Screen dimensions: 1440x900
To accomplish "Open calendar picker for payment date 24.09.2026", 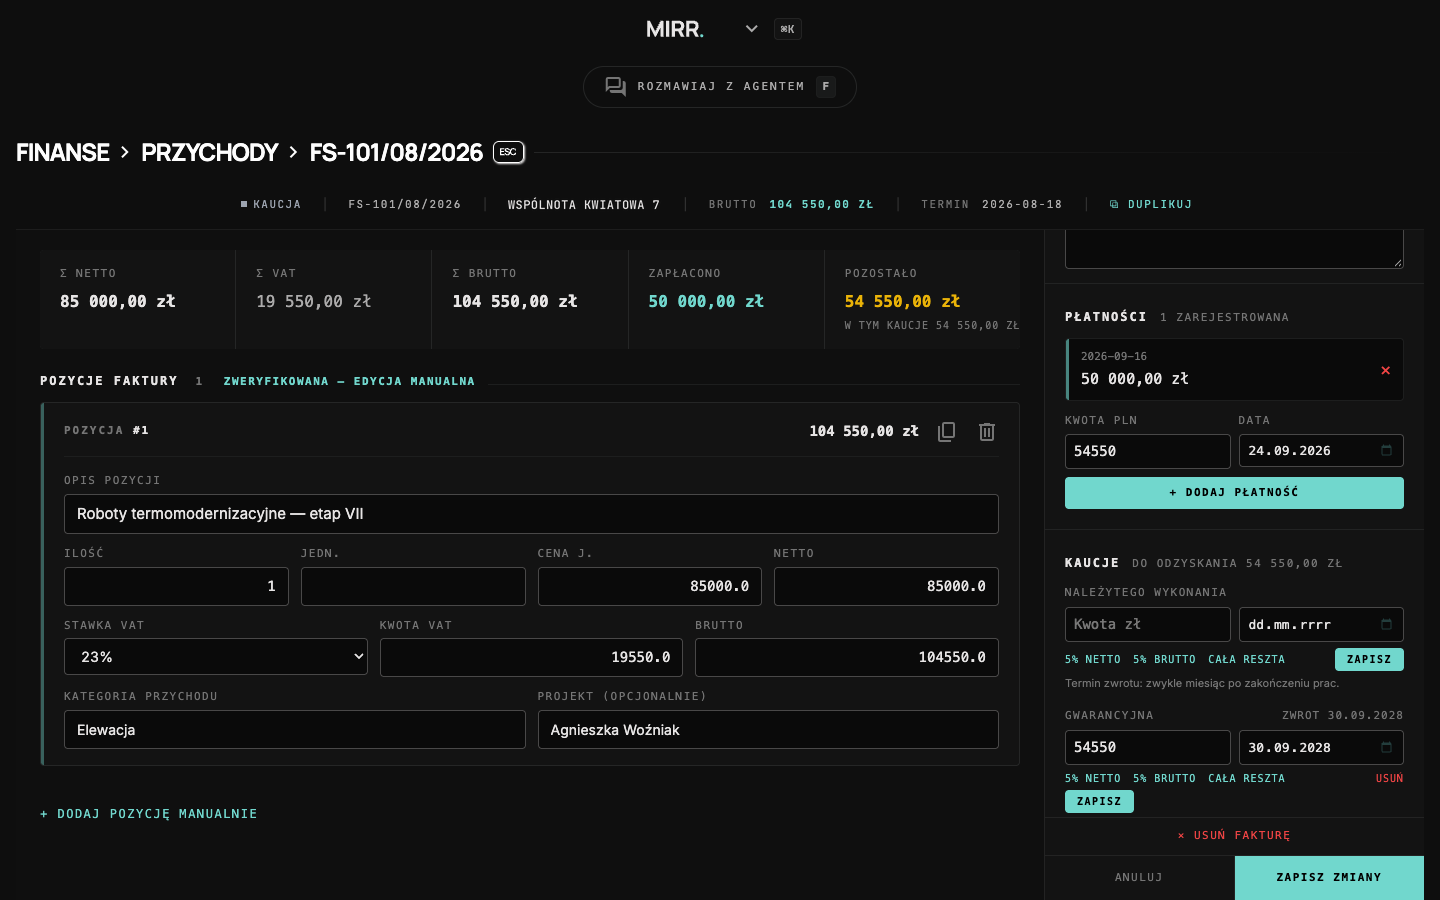I will pyautogui.click(x=1386, y=451).
